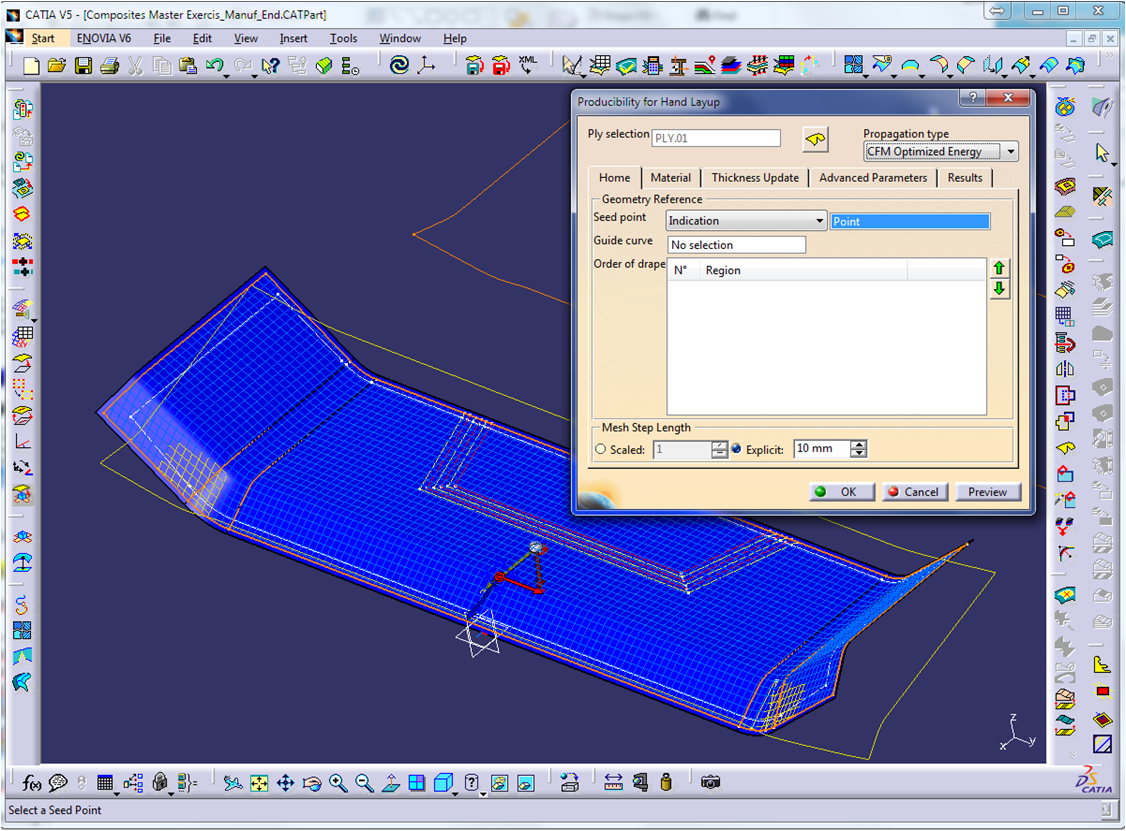Screen dimensions: 1126x831
Task: Click the Save icon in top toolbar
Action: coord(83,66)
